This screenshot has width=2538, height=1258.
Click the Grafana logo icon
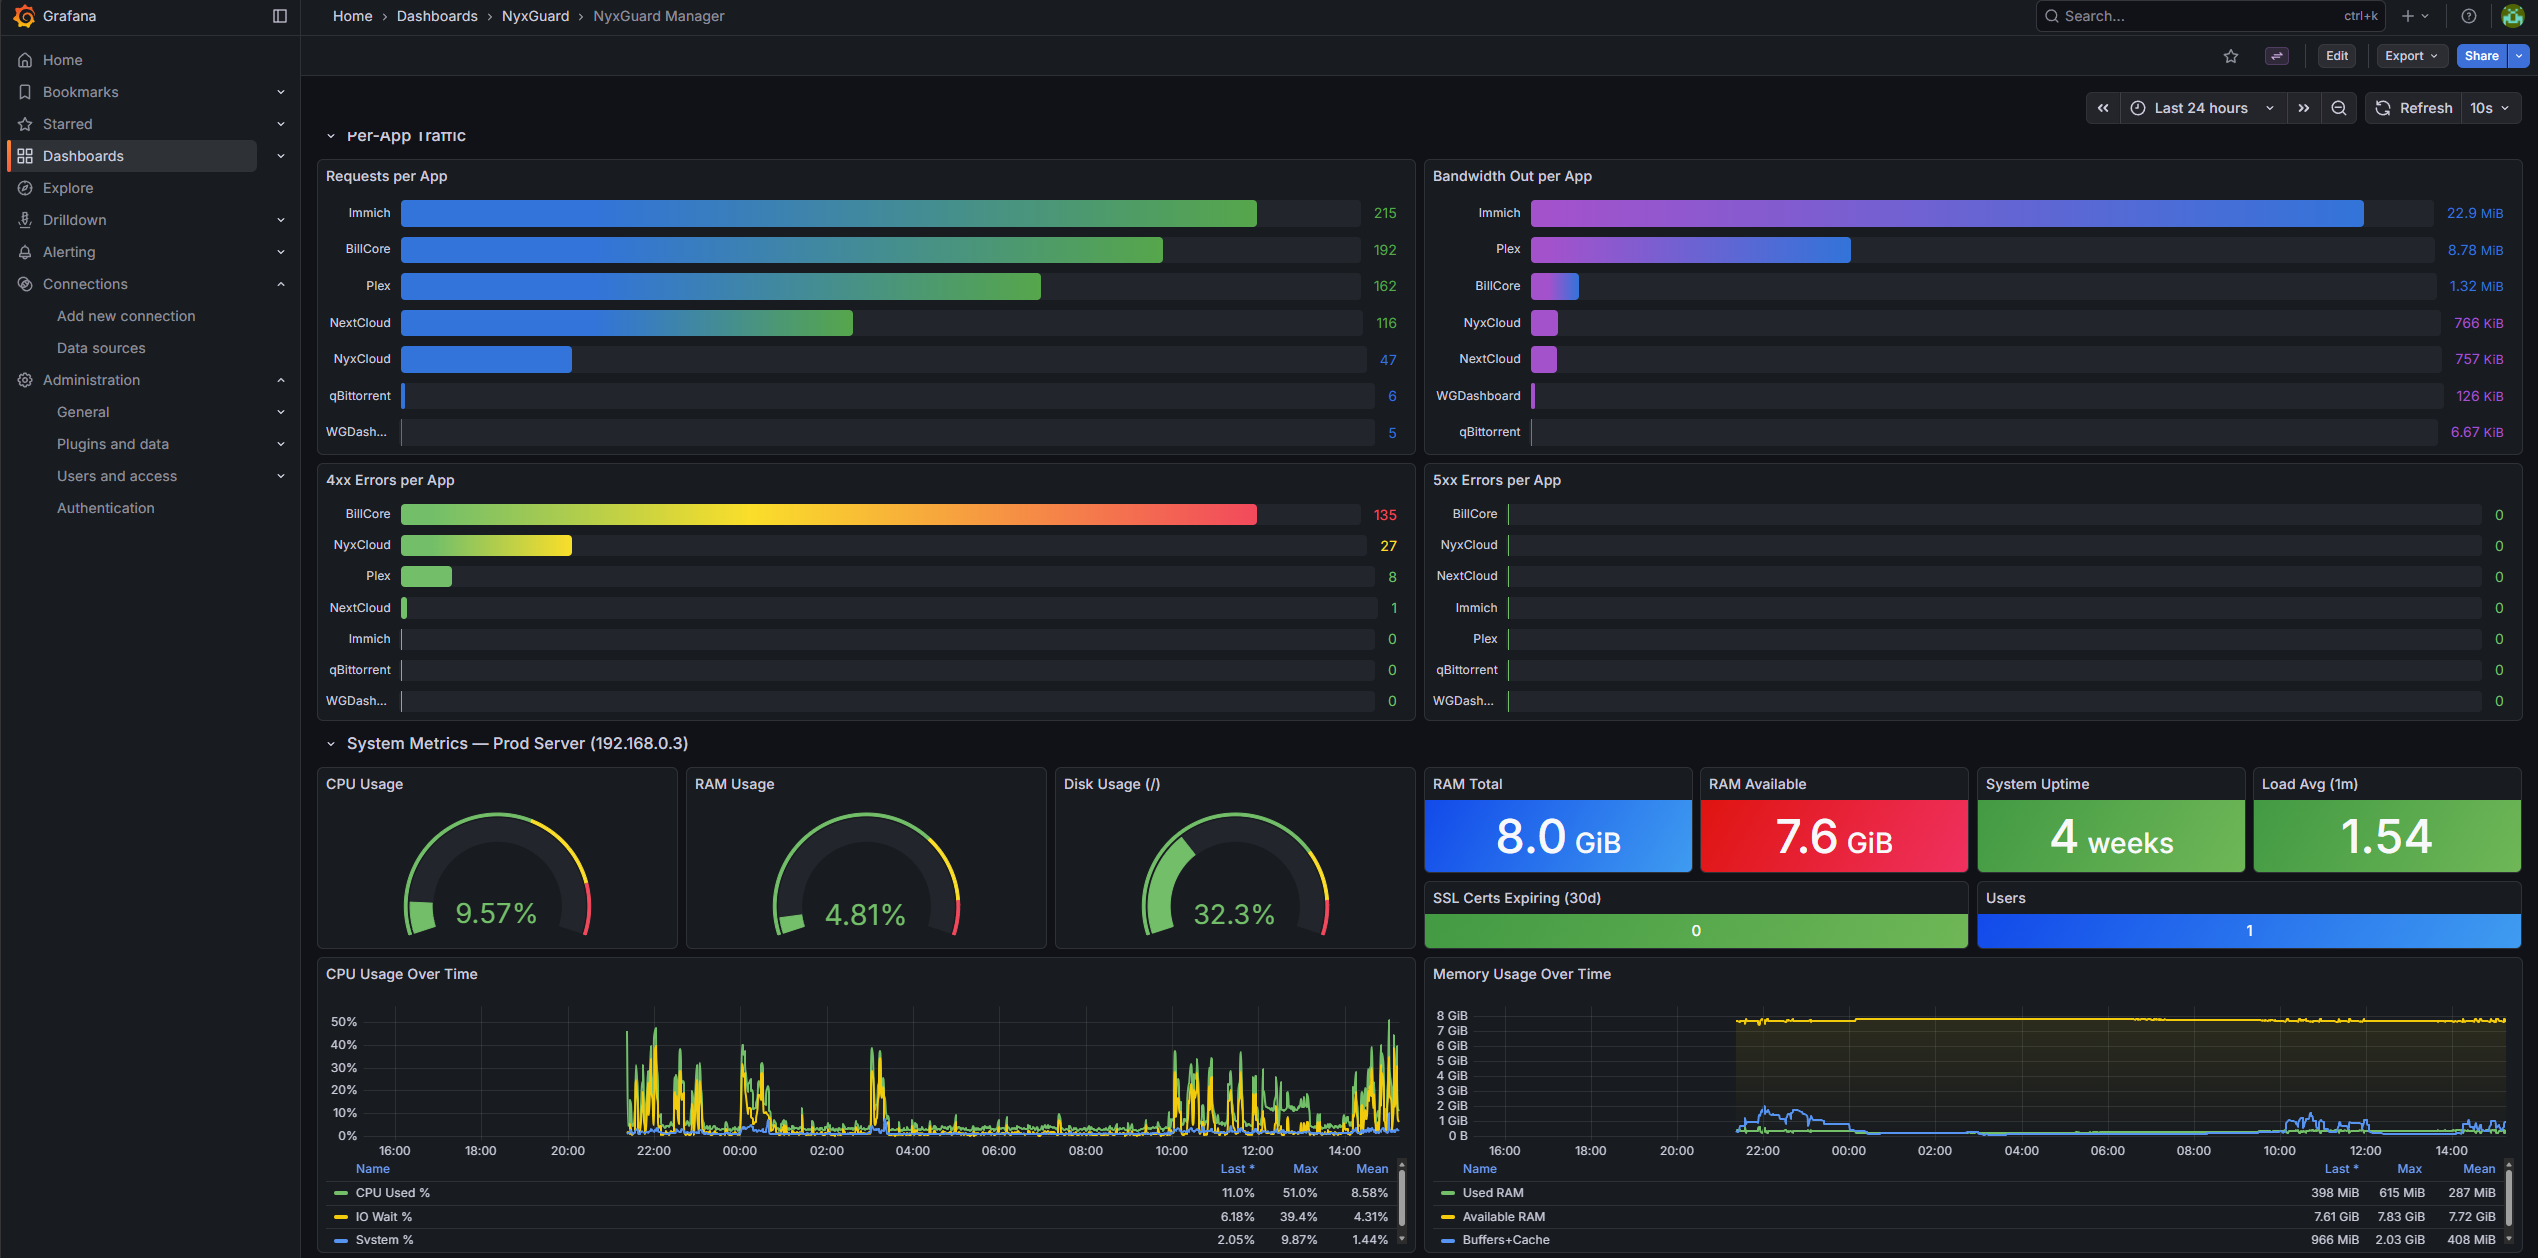24,16
